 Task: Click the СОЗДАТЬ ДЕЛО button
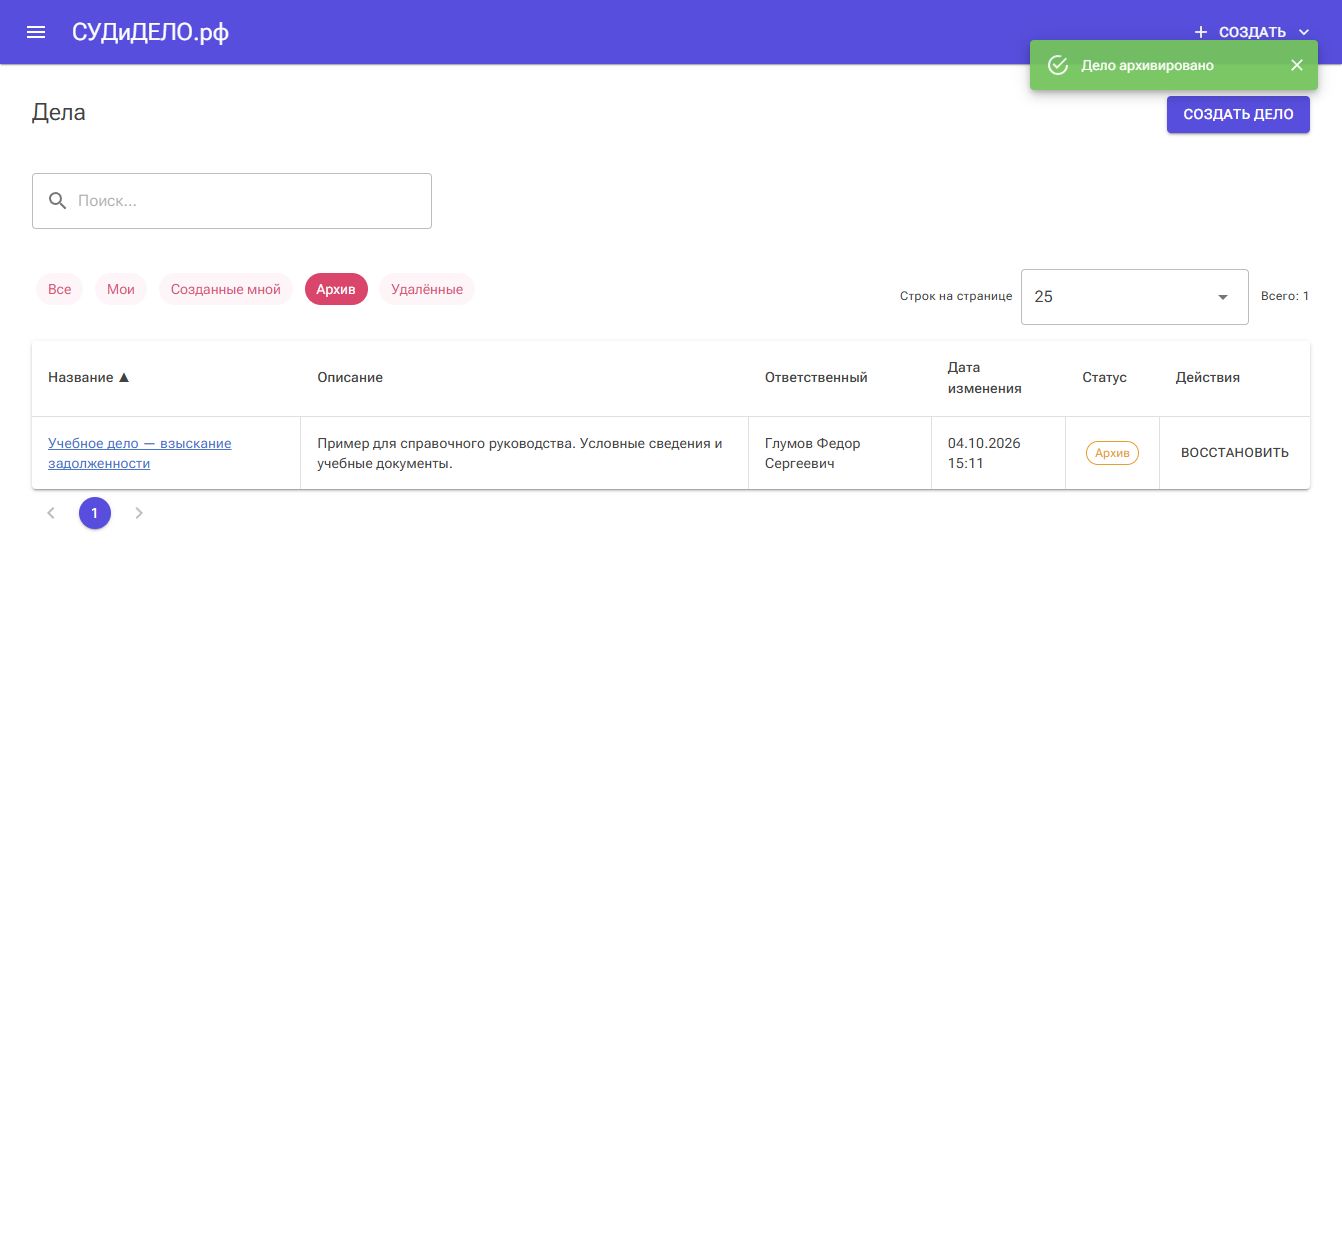(1238, 114)
